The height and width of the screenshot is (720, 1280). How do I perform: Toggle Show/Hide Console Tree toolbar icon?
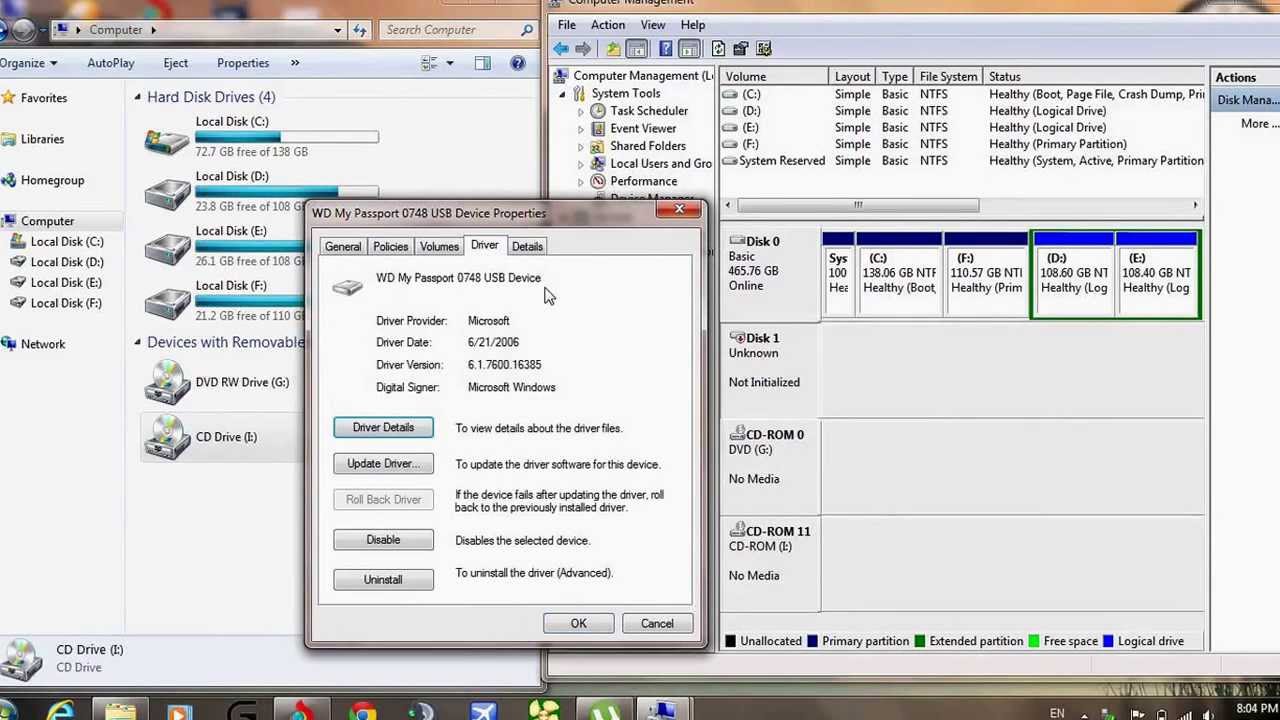[x=637, y=49]
